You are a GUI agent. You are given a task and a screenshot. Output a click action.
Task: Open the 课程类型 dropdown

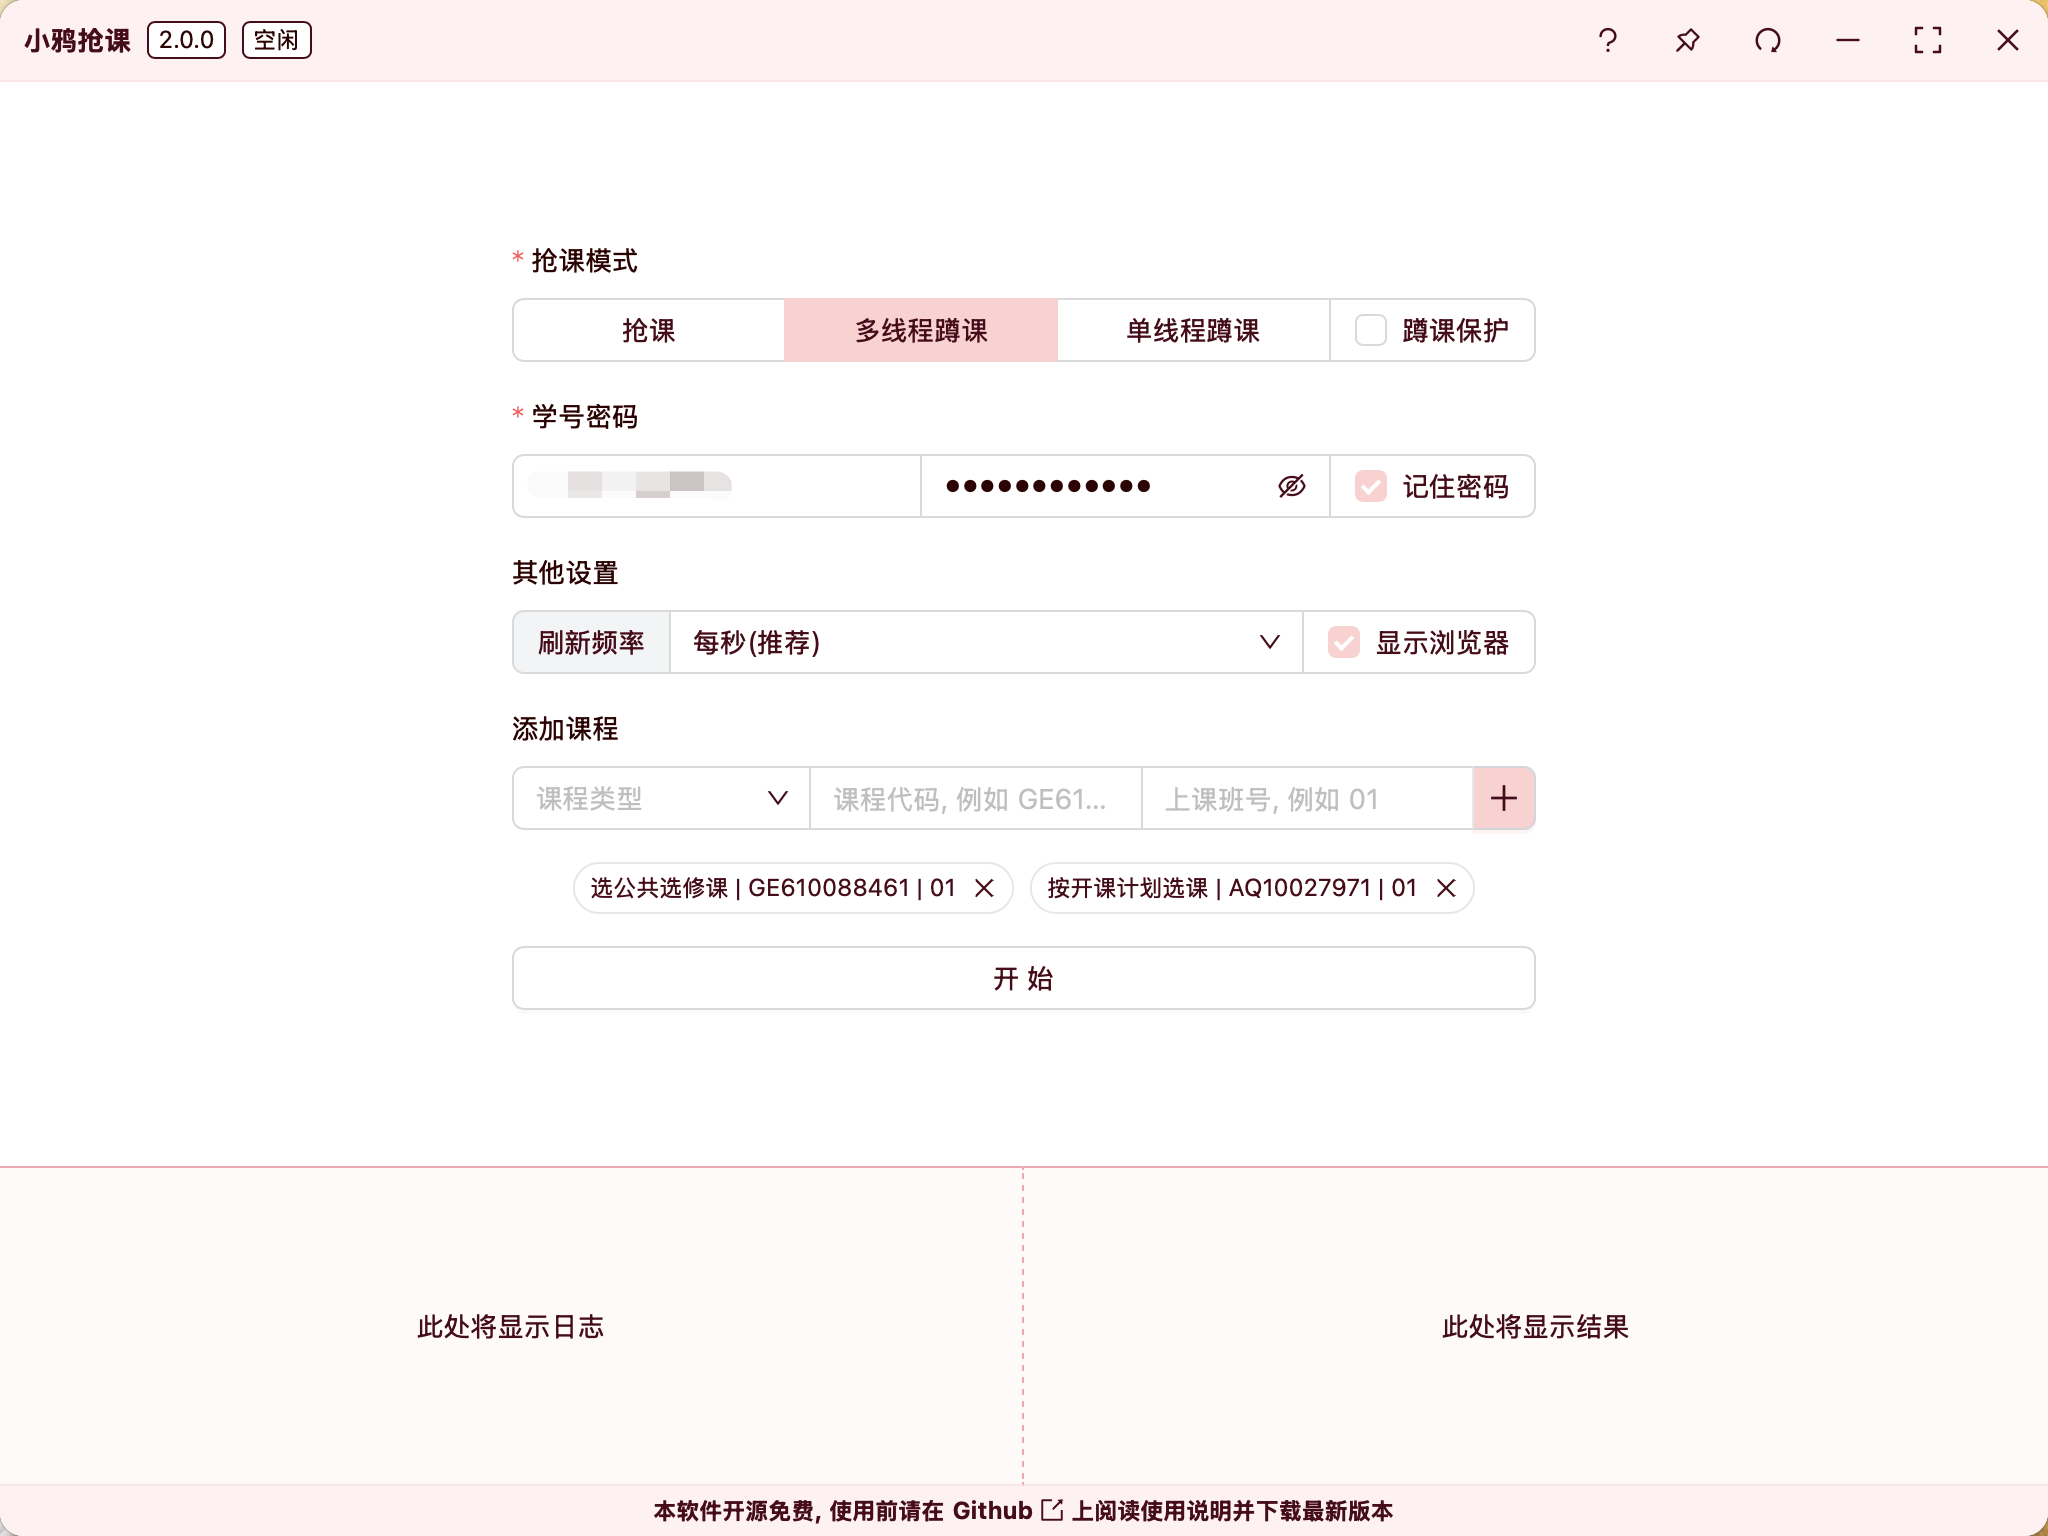pyautogui.click(x=661, y=798)
